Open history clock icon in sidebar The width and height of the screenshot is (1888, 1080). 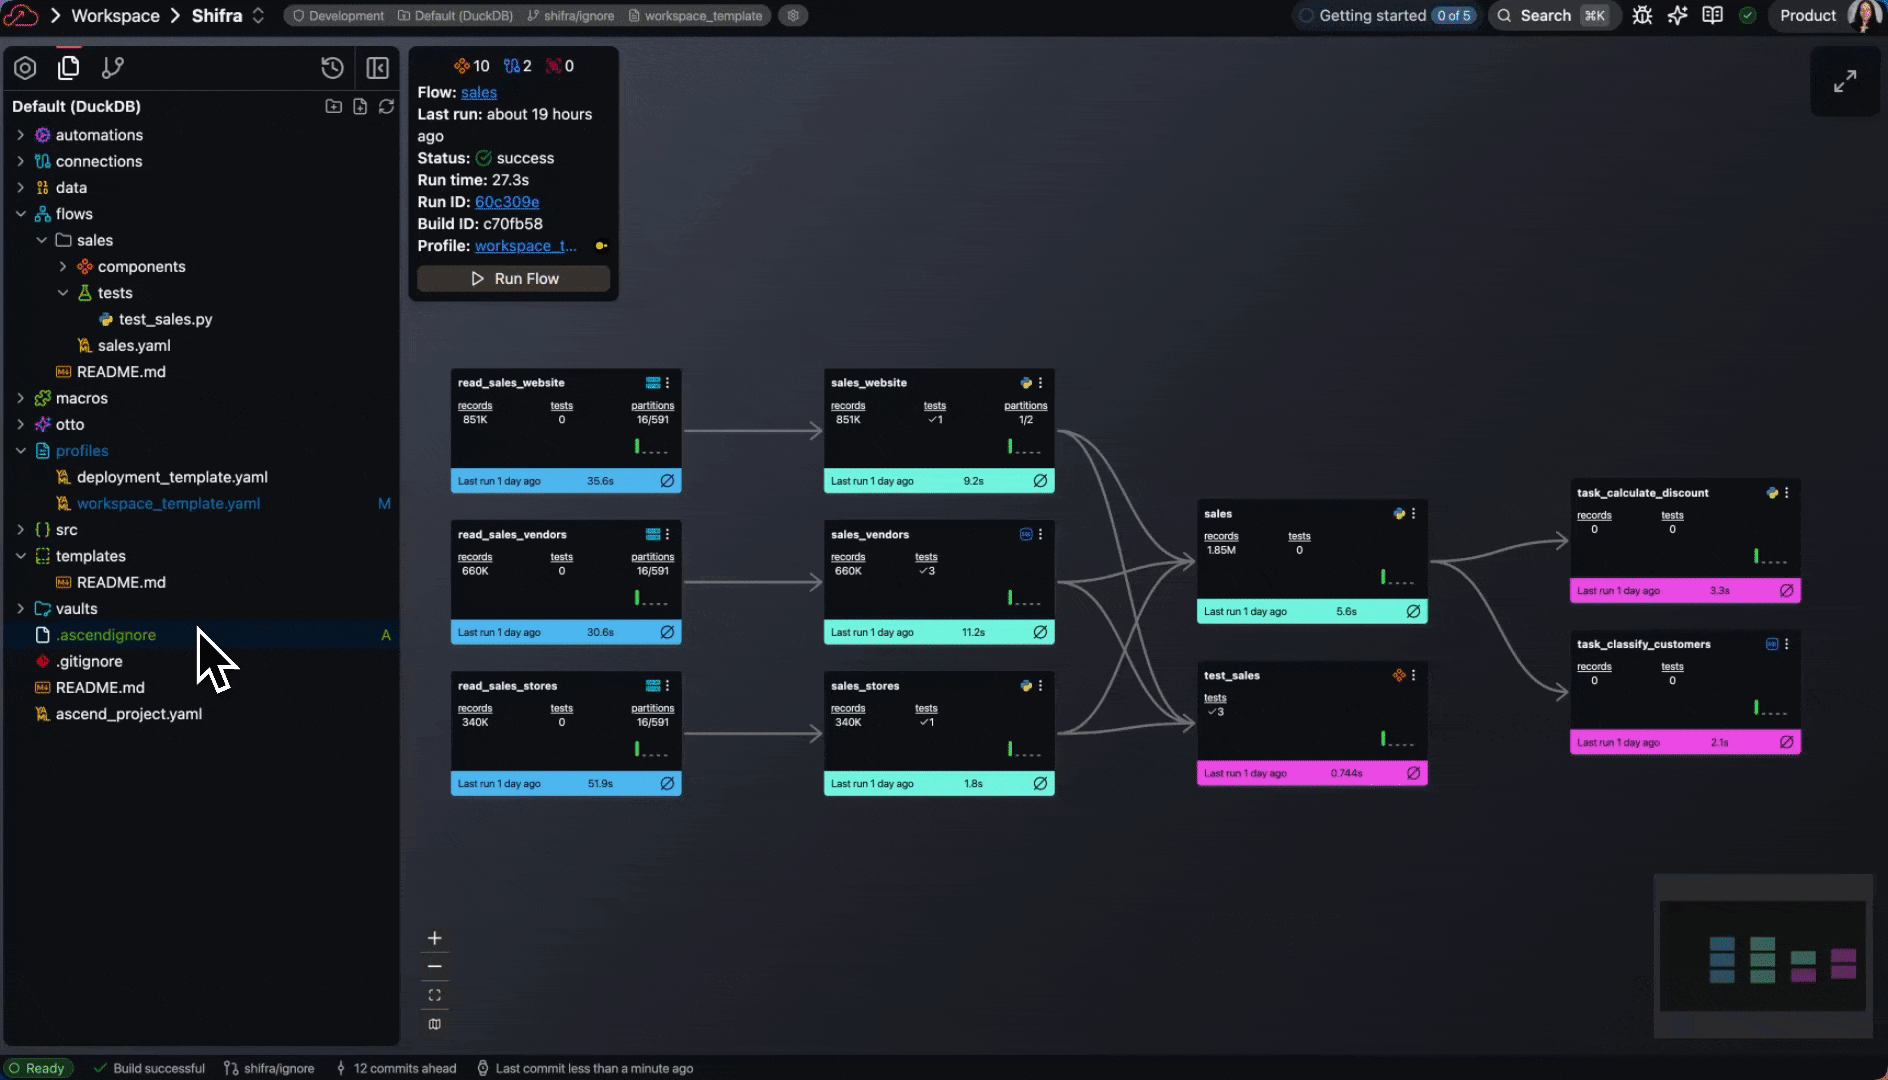coord(332,67)
